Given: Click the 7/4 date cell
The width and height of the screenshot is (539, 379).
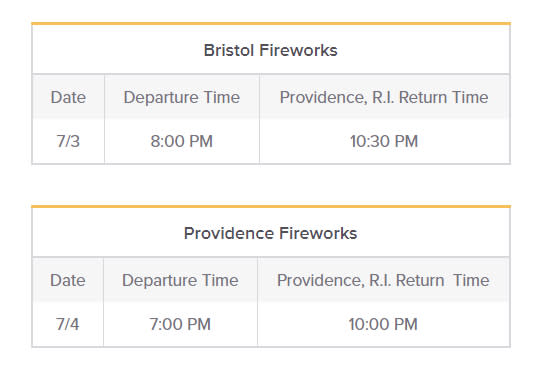Looking at the screenshot, I should click(68, 324).
